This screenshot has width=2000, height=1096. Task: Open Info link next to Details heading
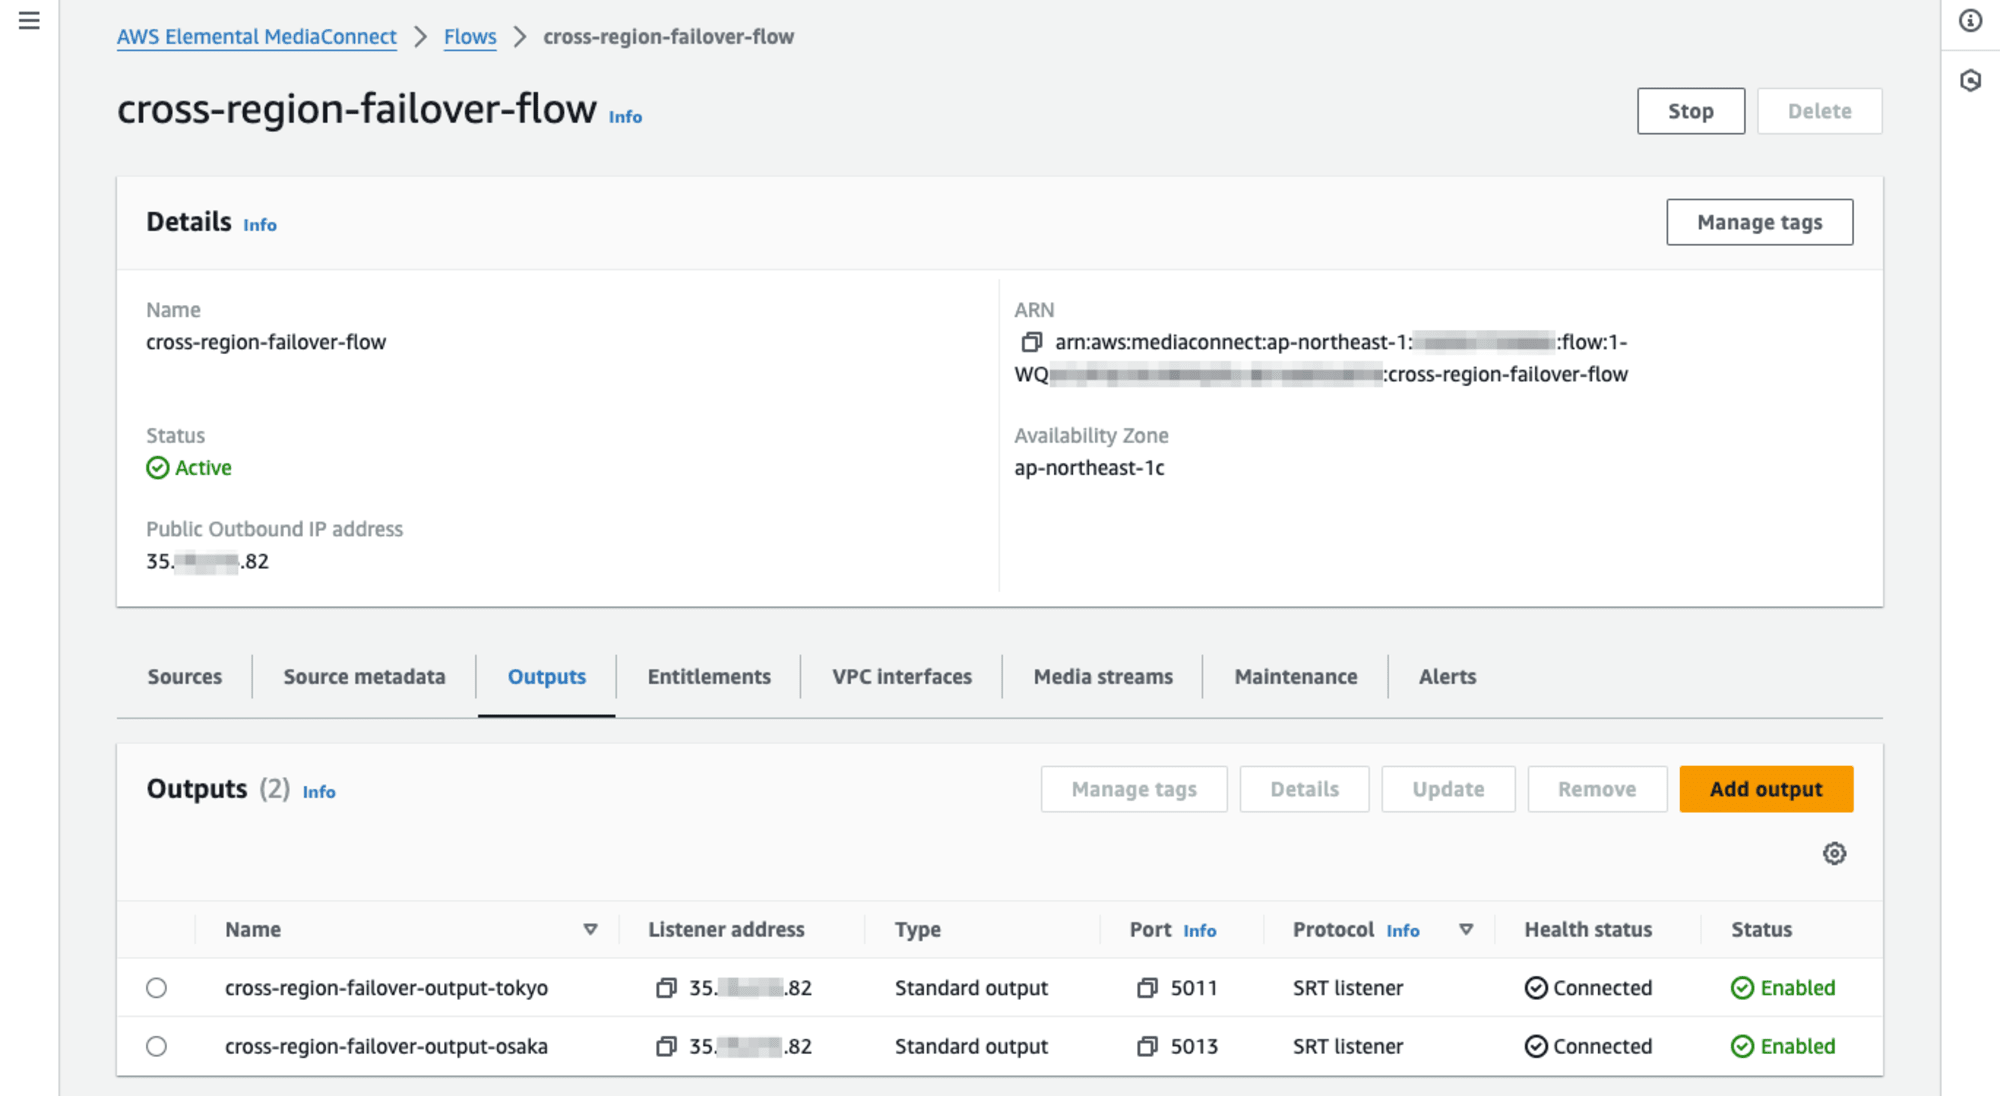(x=260, y=225)
